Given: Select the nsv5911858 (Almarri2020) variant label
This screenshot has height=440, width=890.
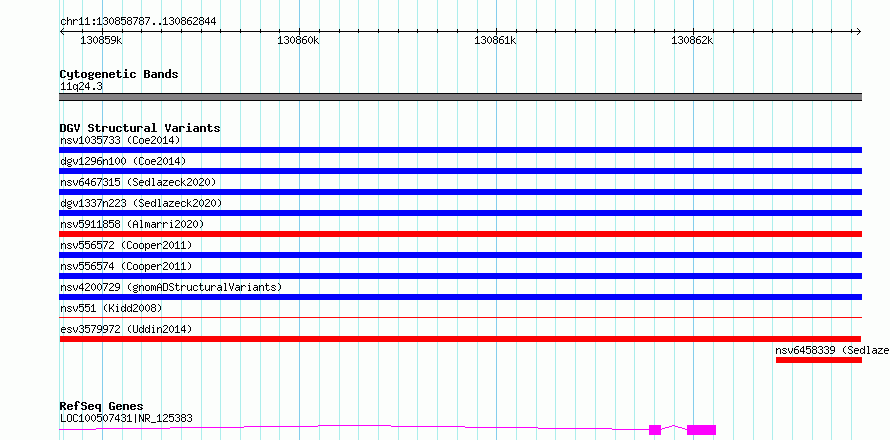Looking at the screenshot, I should point(132,224).
